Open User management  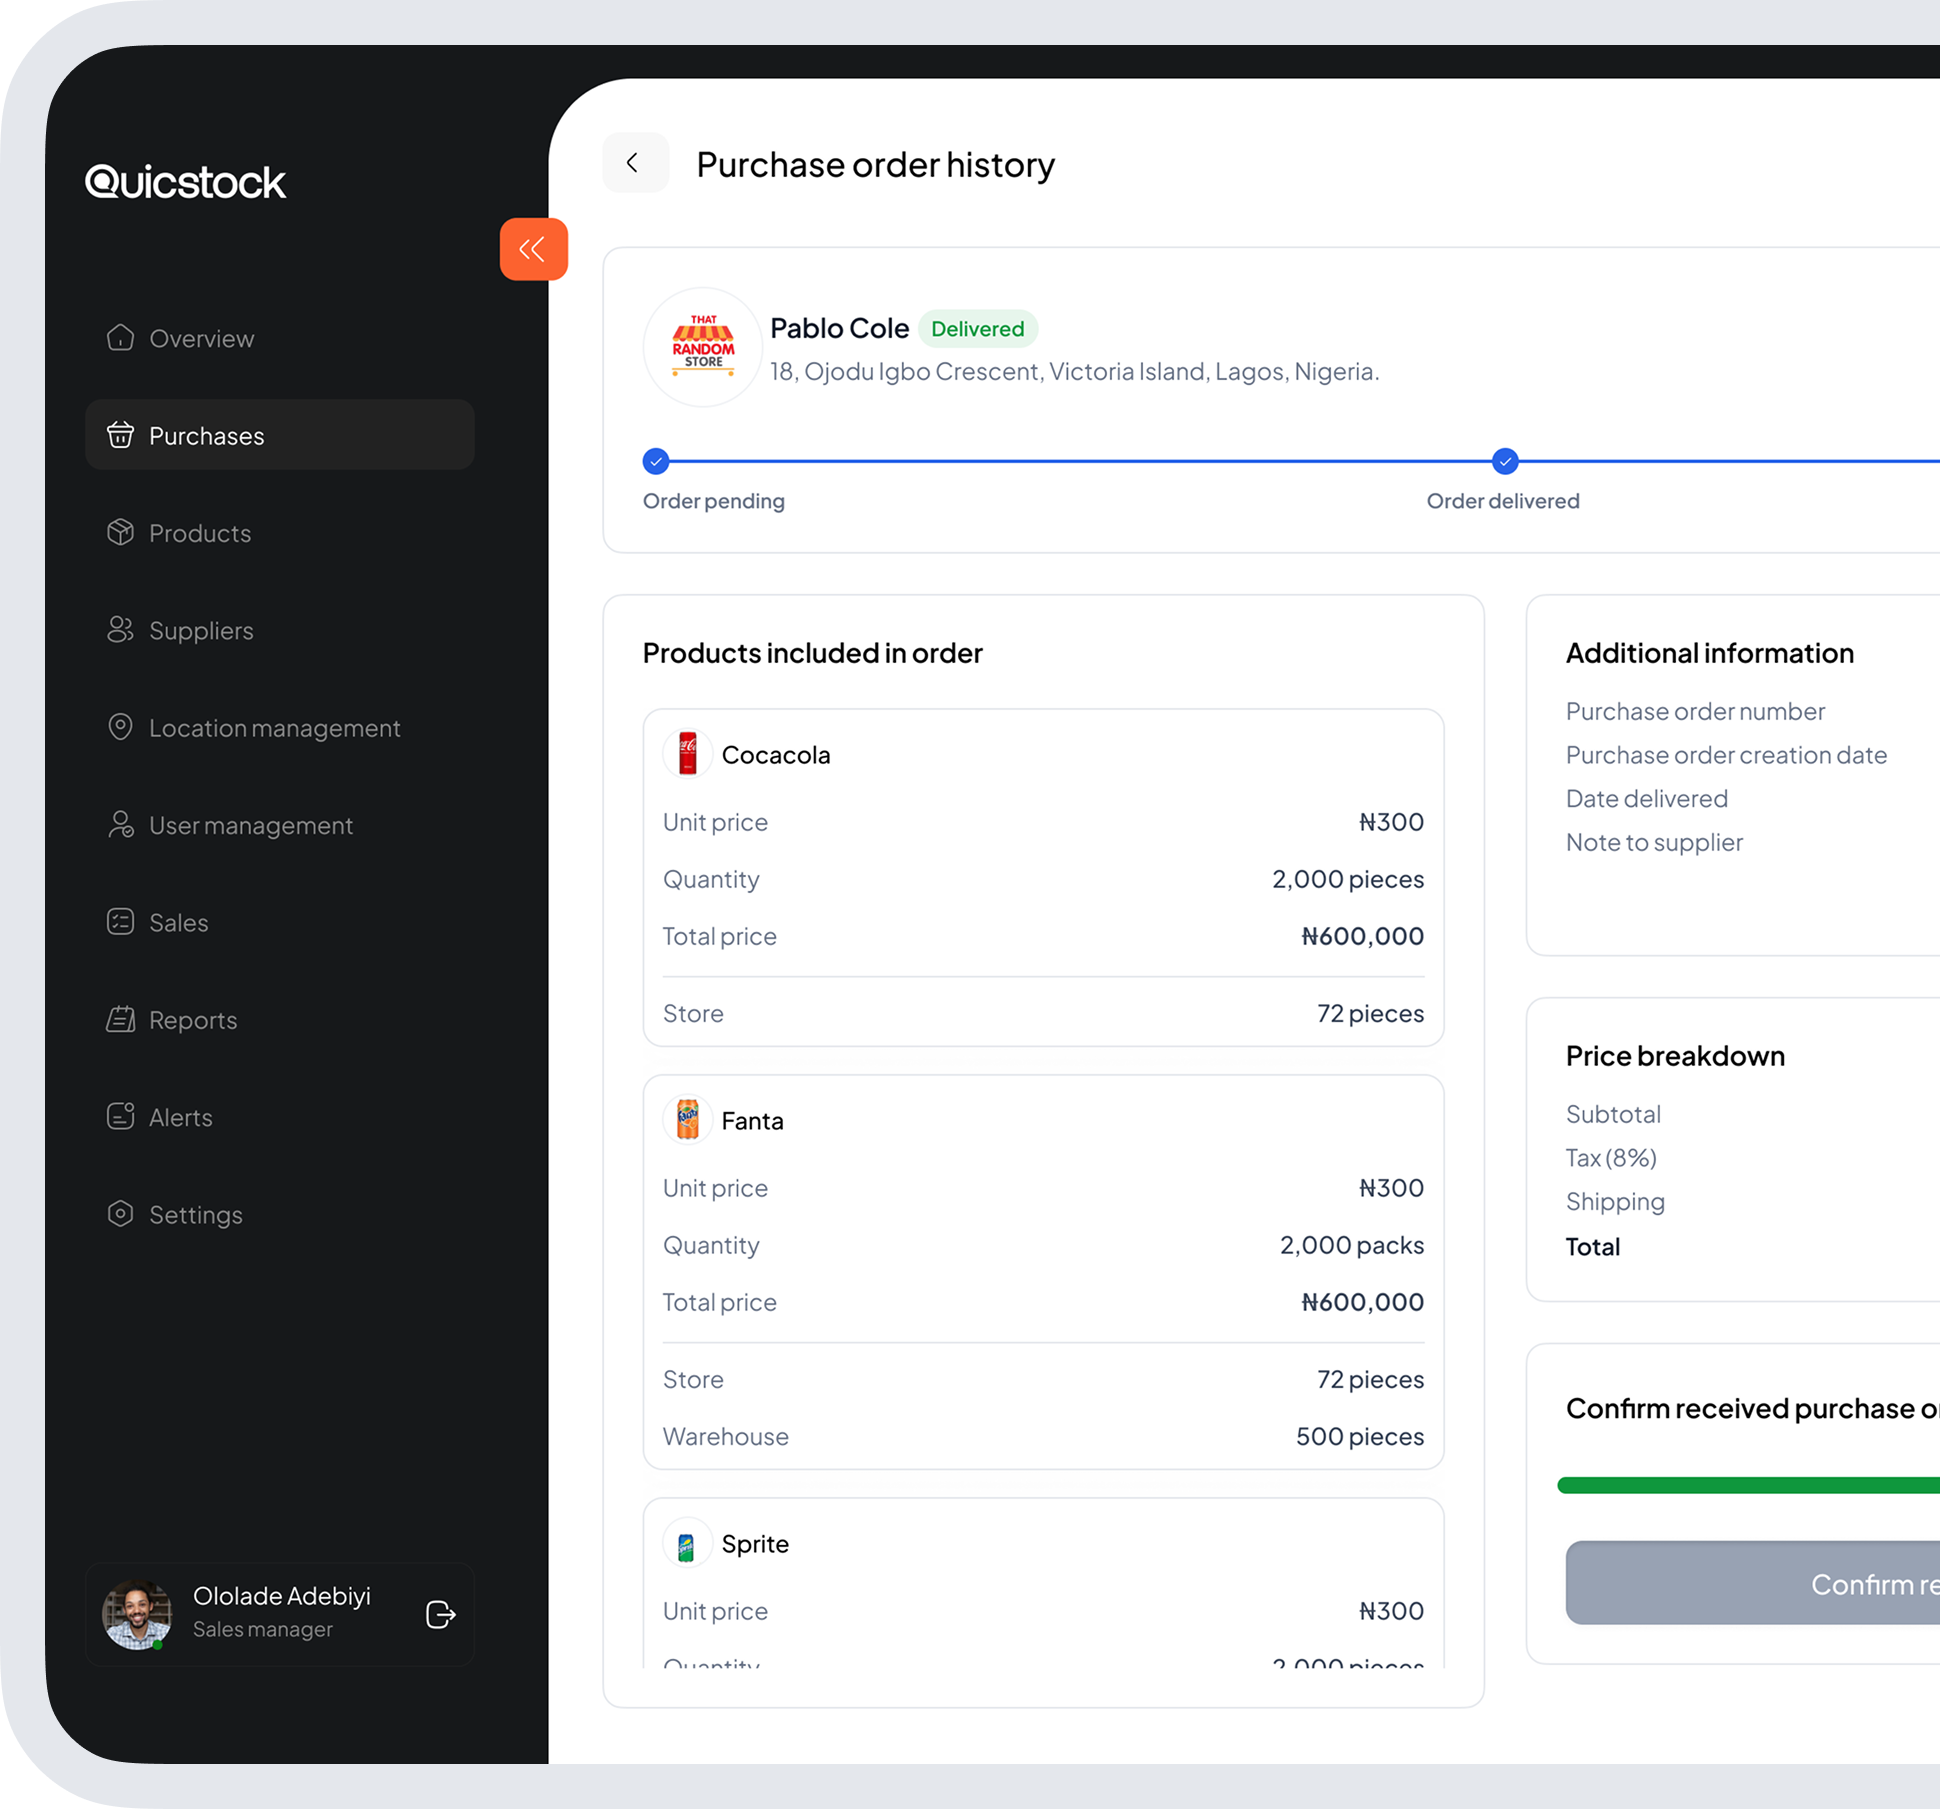click(x=280, y=825)
